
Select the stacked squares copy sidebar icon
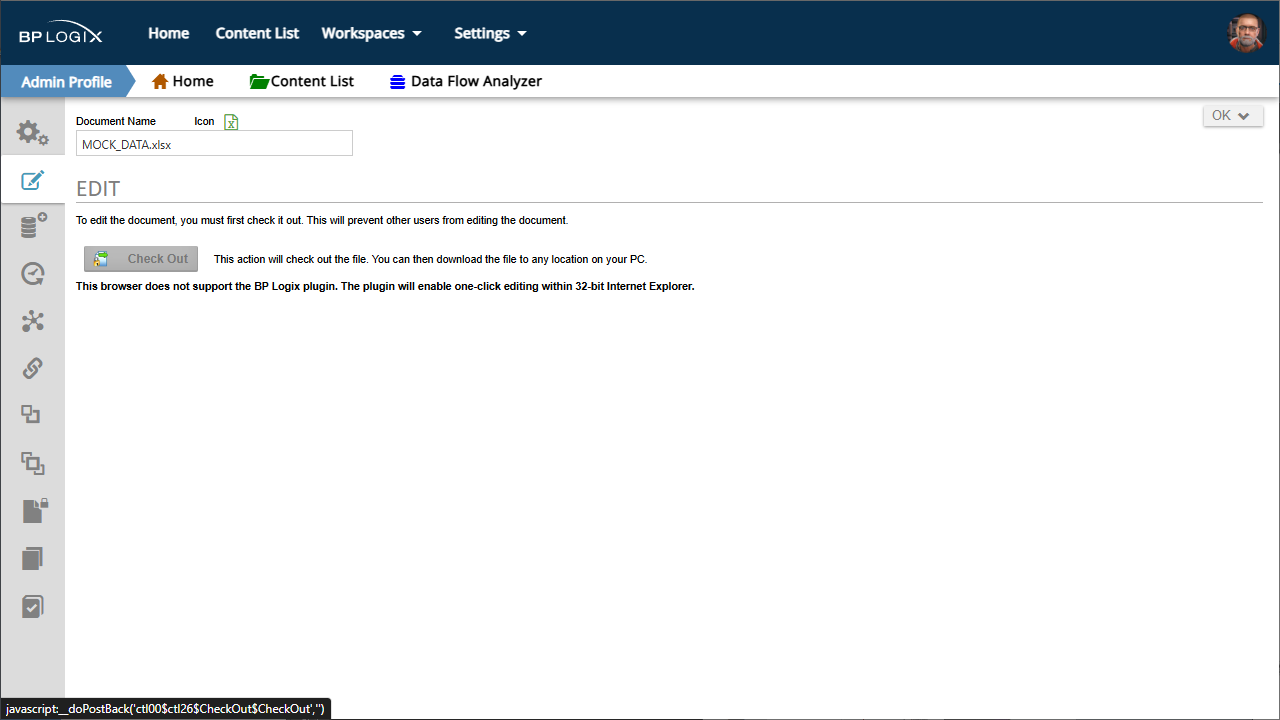pyautogui.click(x=33, y=462)
